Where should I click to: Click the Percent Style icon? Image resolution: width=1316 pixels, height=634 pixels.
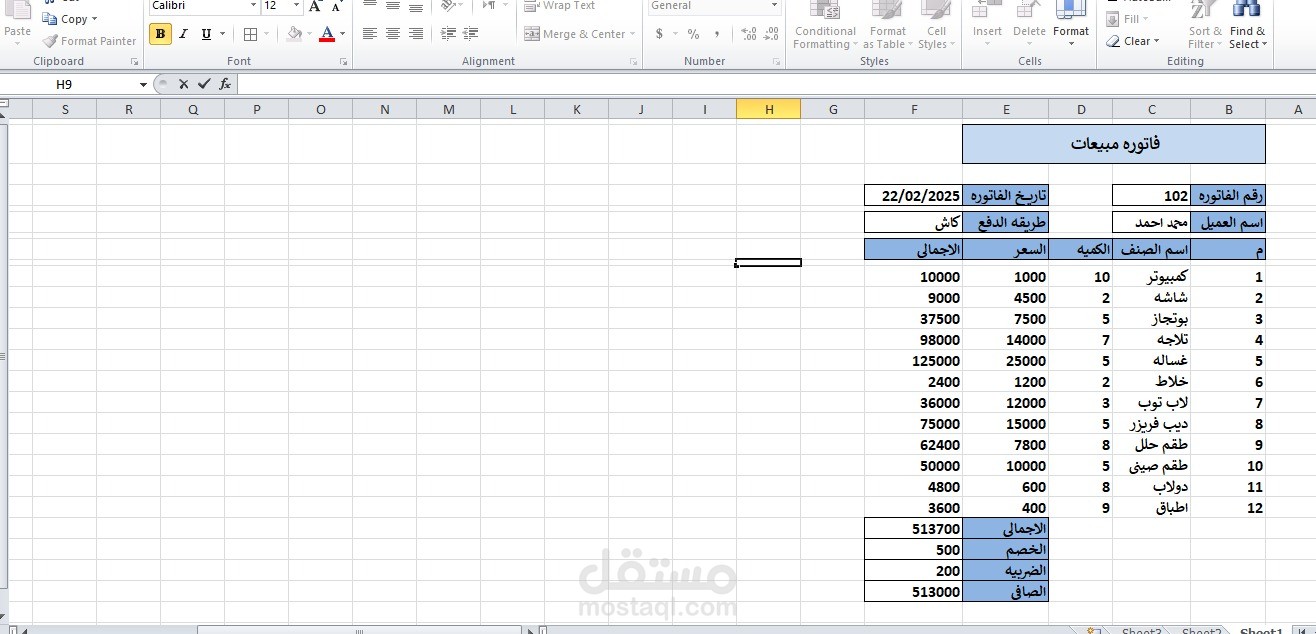694,34
